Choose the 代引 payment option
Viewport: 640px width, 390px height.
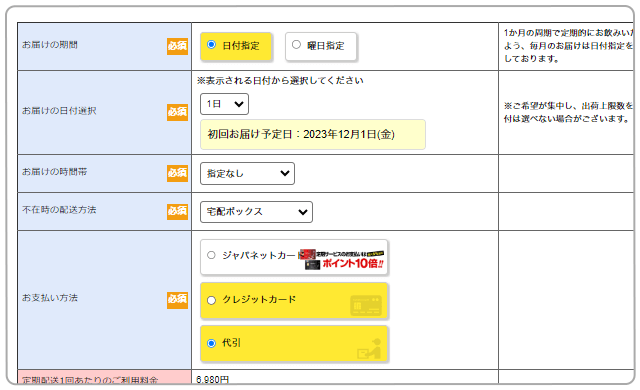(x=294, y=343)
